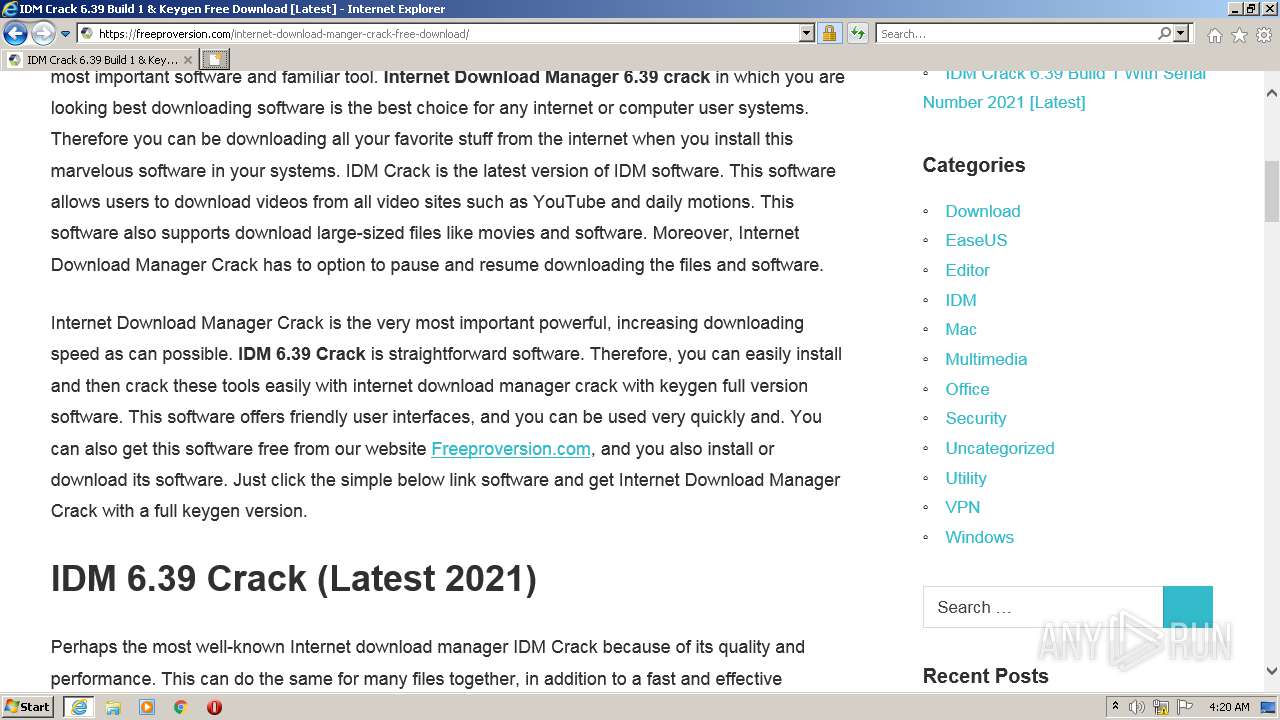1280x720 pixels.
Task: Click the volume speaker tray icon
Action: click(x=1138, y=707)
